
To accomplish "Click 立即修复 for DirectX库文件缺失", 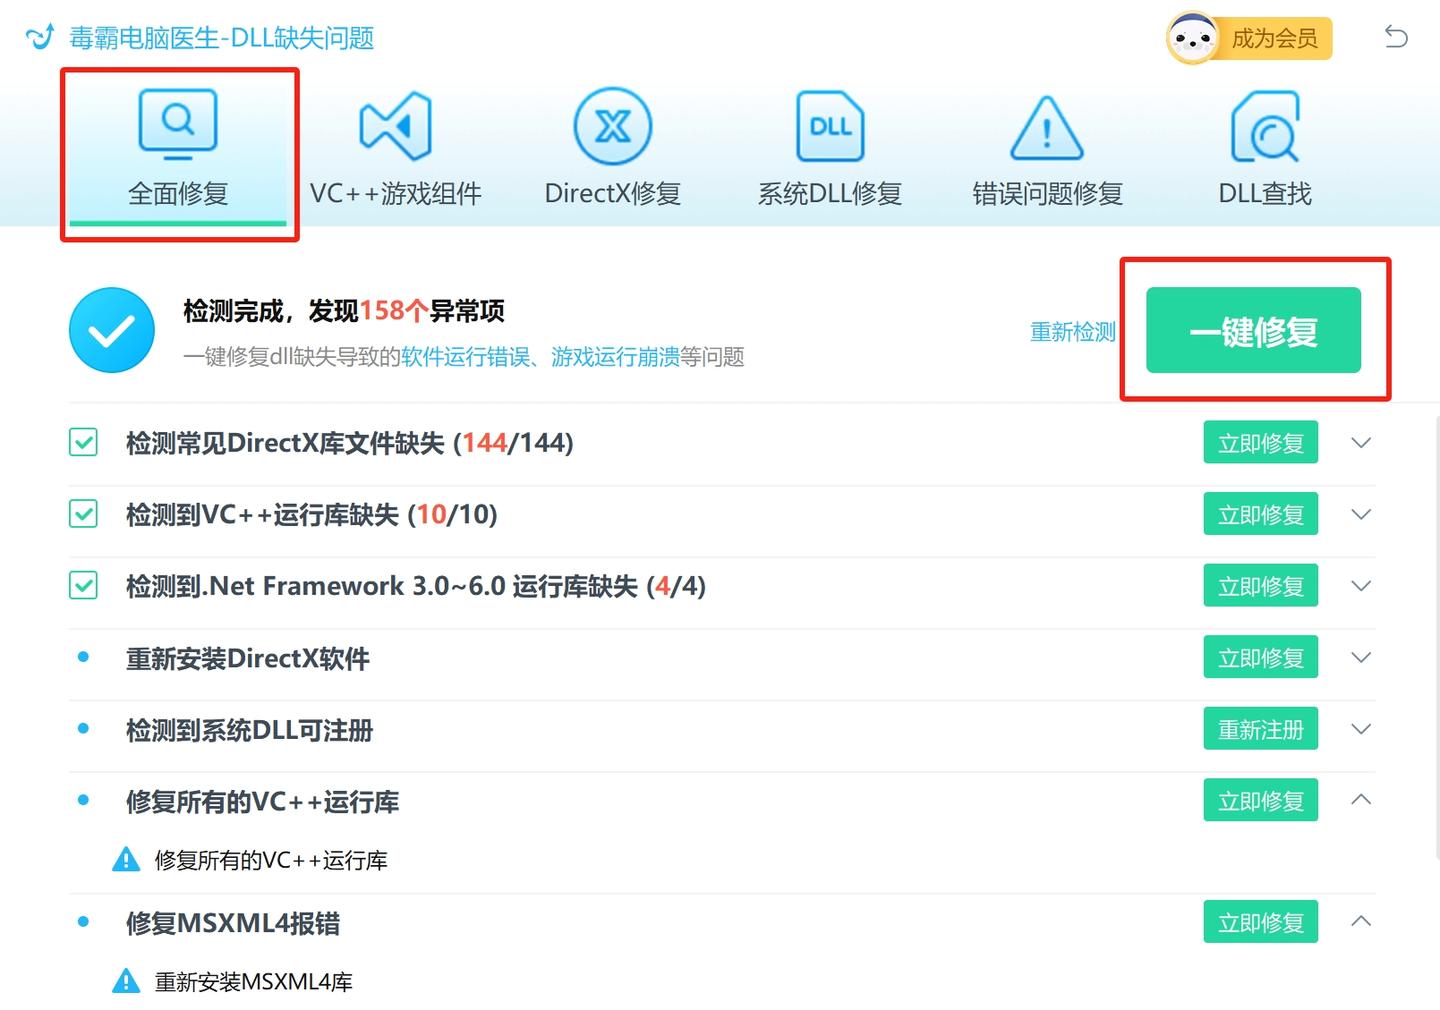I will 1260,442.
